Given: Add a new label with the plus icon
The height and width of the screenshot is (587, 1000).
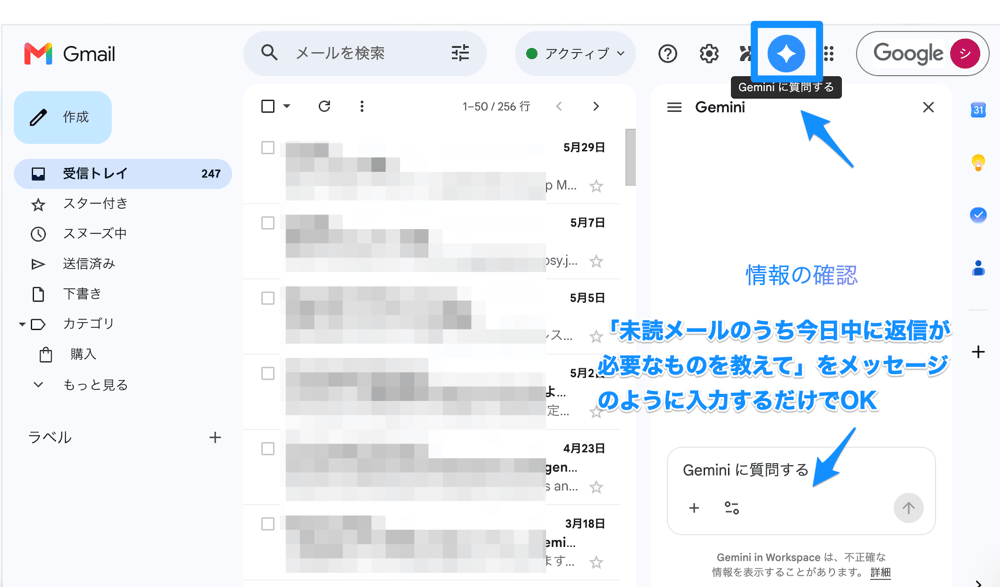Looking at the screenshot, I should point(215,438).
